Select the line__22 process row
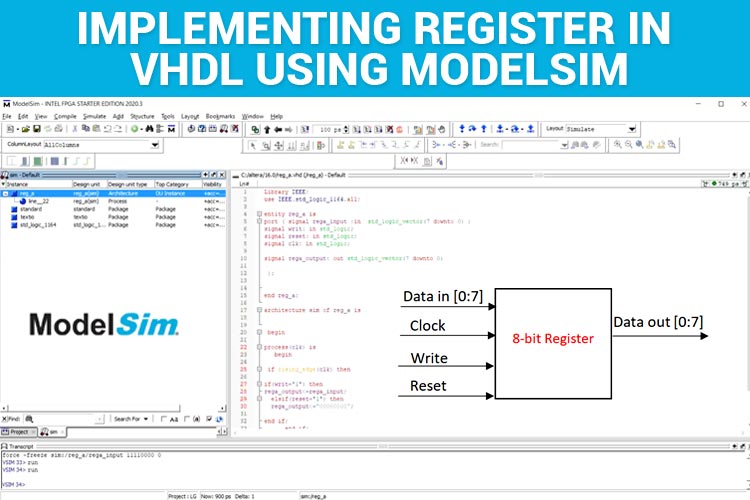750x500 pixels. point(113,201)
